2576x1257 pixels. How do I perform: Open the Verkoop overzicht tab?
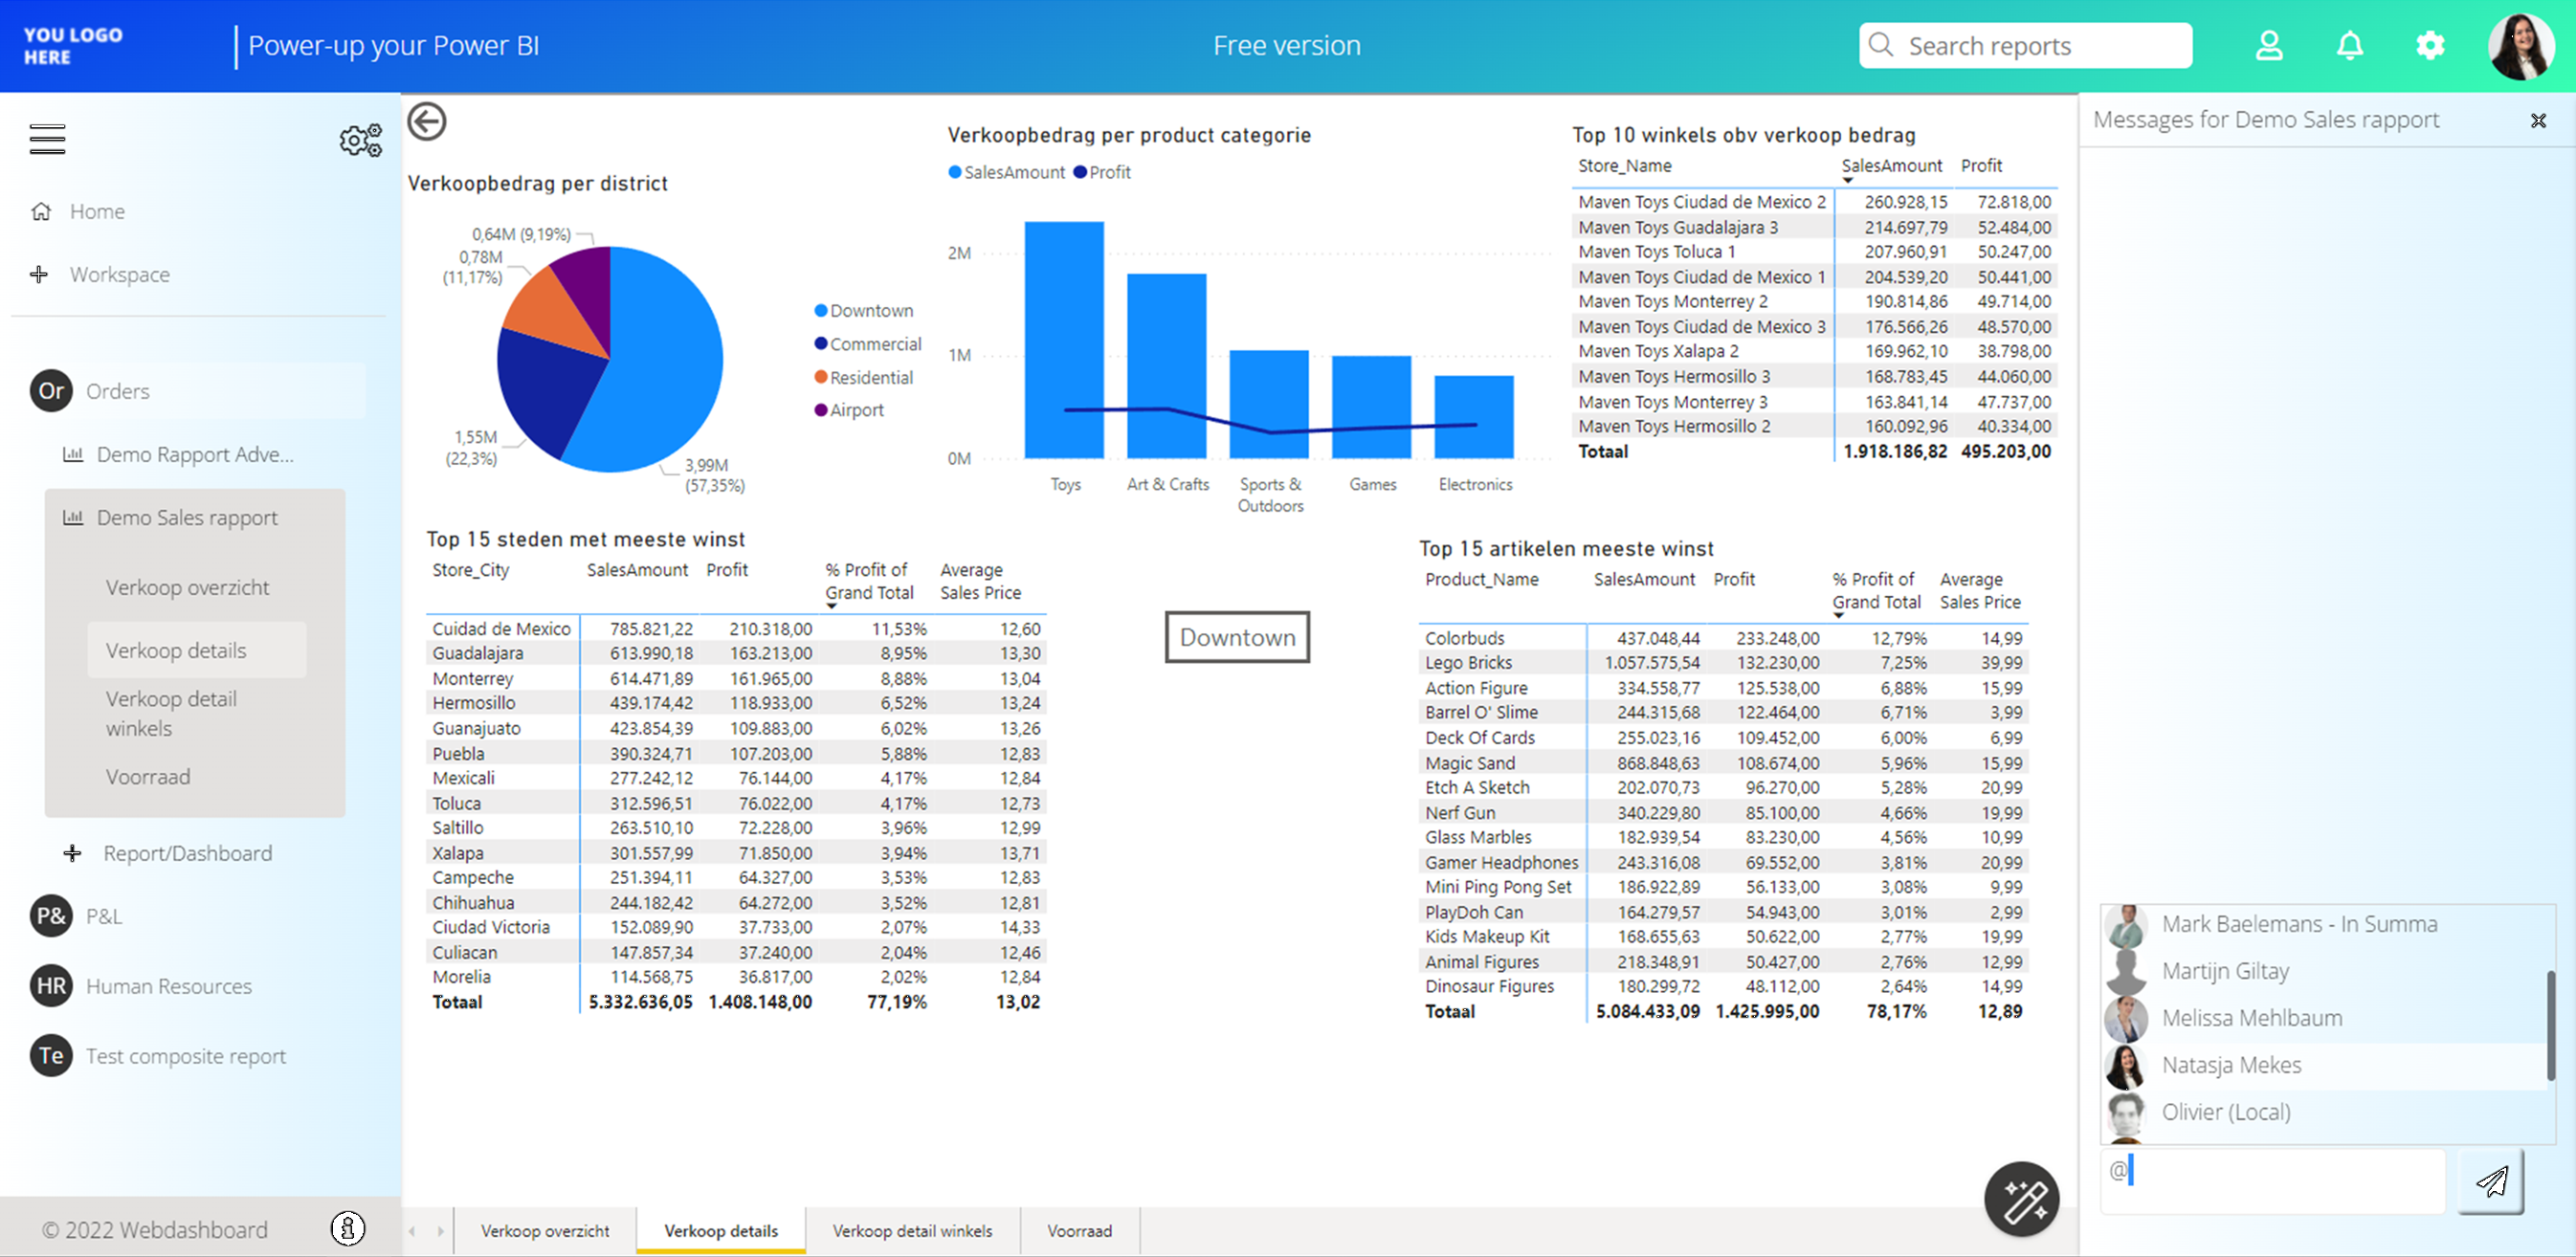[x=545, y=1231]
